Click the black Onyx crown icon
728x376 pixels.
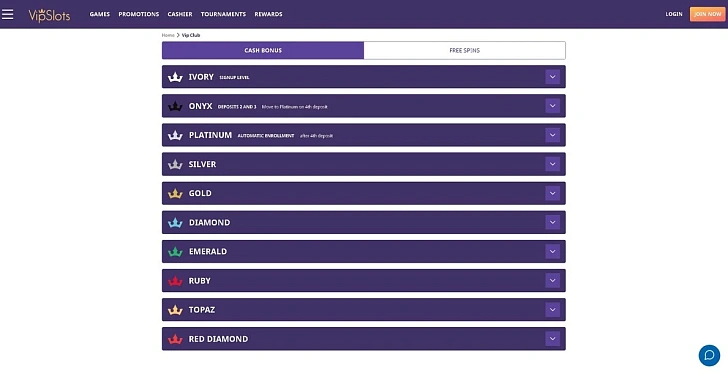pyautogui.click(x=175, y=106)
